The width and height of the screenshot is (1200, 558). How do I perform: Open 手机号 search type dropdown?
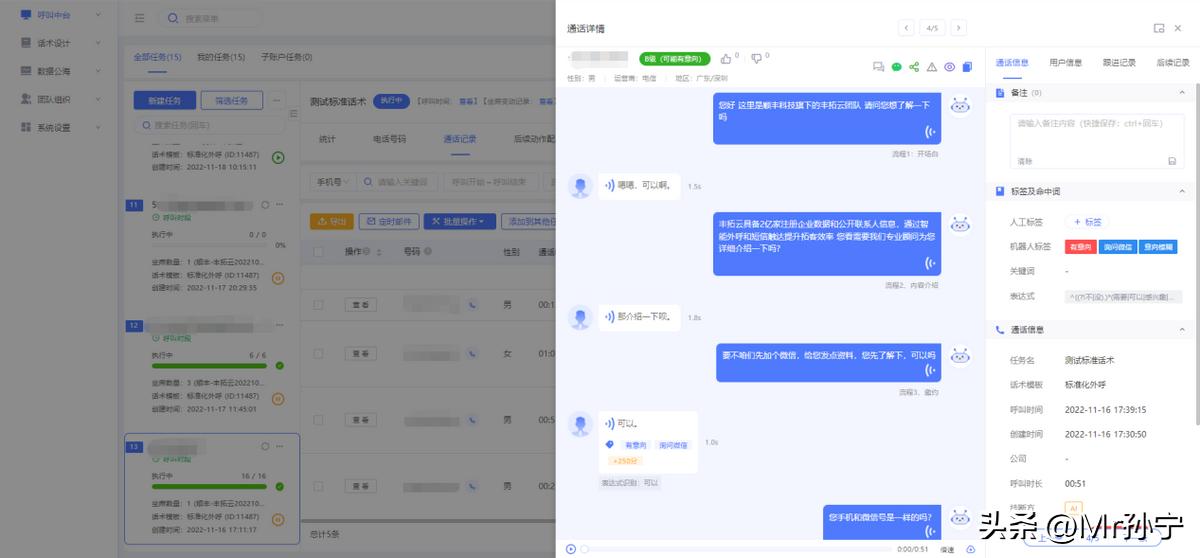(x=335, y=182)
